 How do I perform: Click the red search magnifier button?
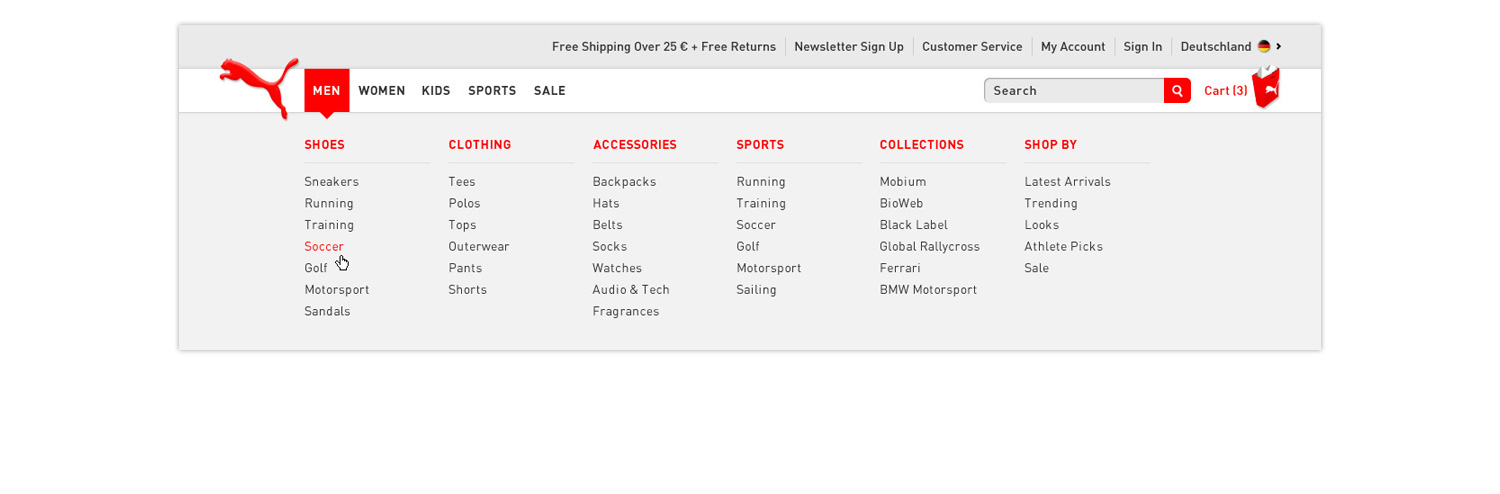tap(1177, 91)
